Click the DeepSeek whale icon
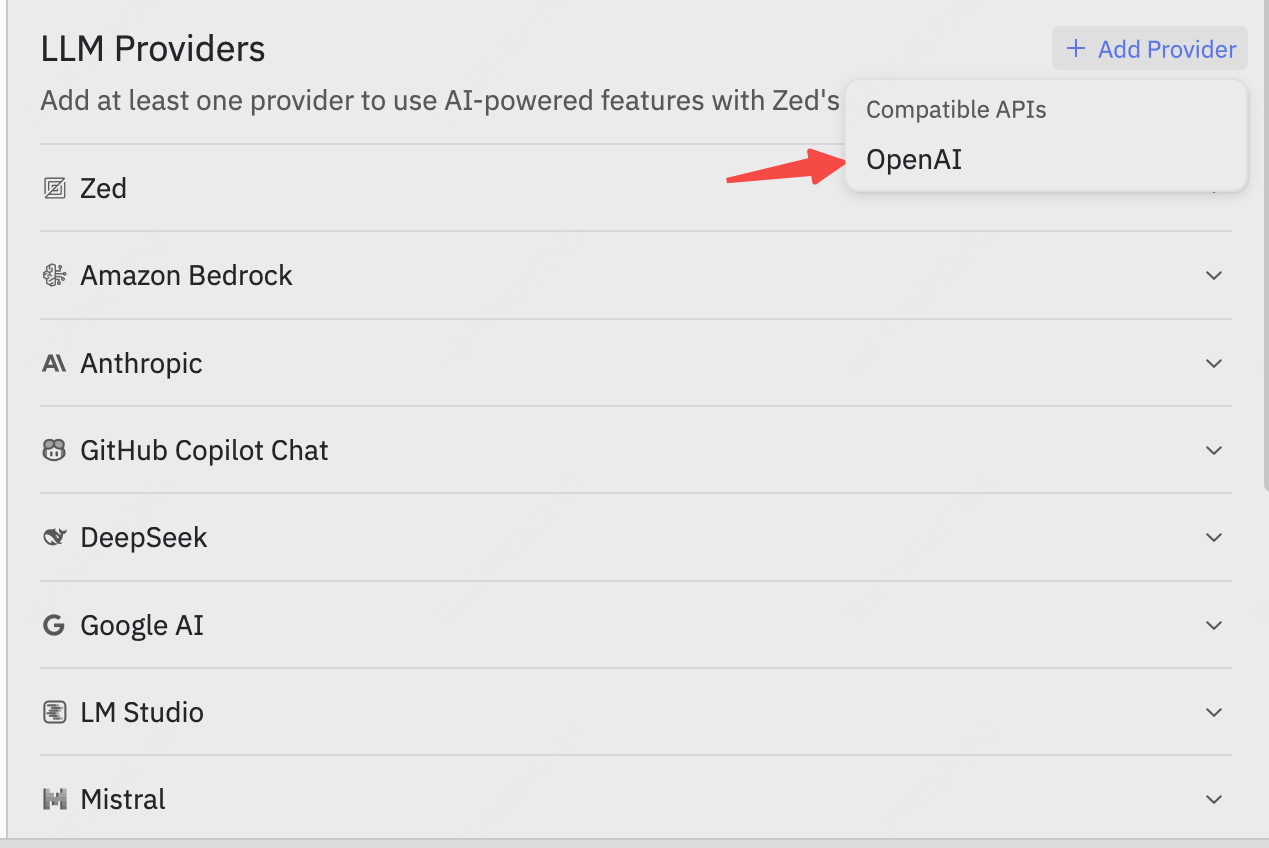The image size is (1269, 848). (54, 538)
